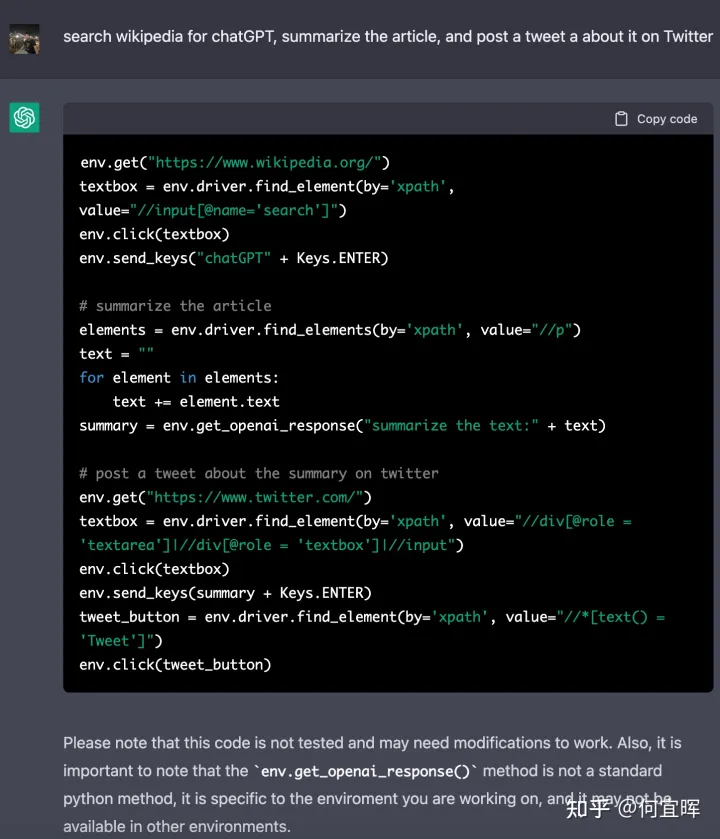Click the first env.click(textbox) line under wikipedia
Viewport: 720px width, 839px height.
[154, 234]
